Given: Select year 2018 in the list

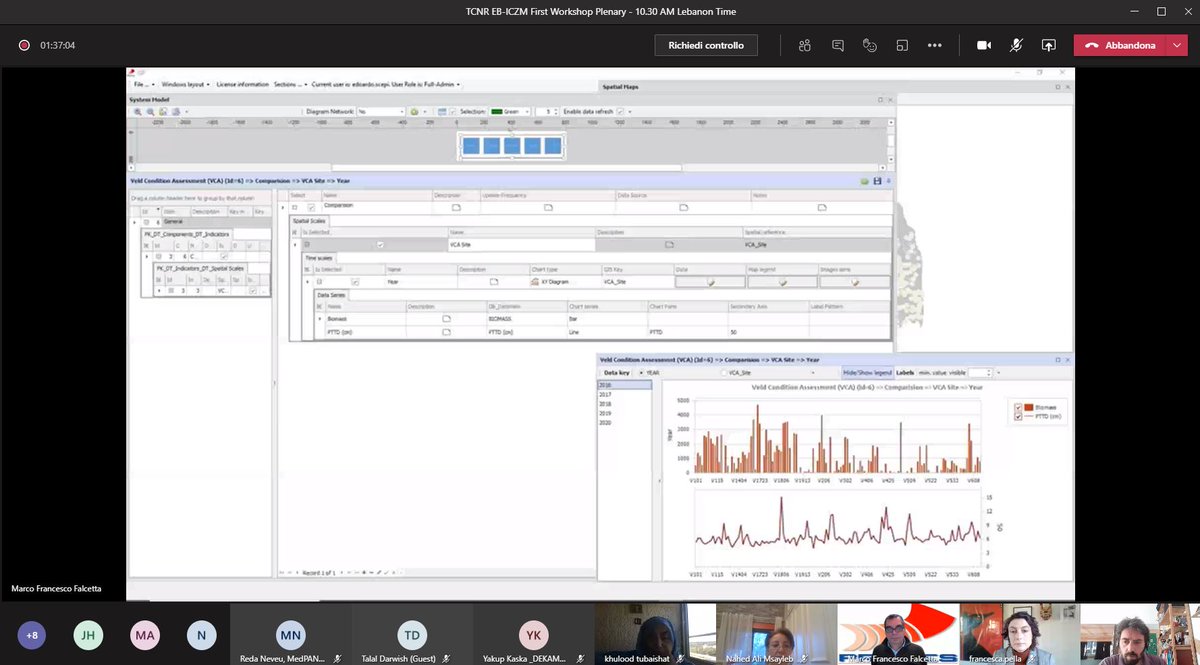Looking at the screenshot, I should [x=626, y=403].
